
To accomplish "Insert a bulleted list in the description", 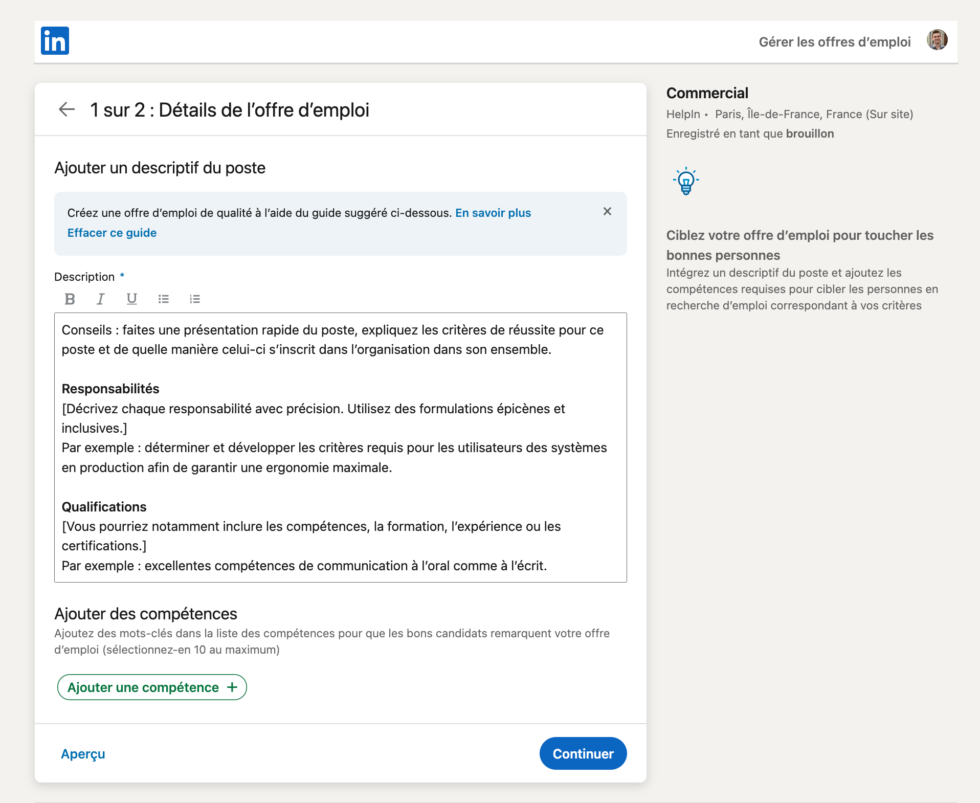I will [163, 298].
